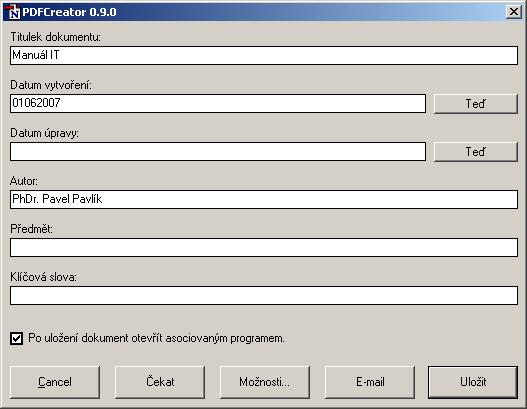527x409 pixels.
Task: Click the Datum vytvoření date field
Action: coord(218,104)
